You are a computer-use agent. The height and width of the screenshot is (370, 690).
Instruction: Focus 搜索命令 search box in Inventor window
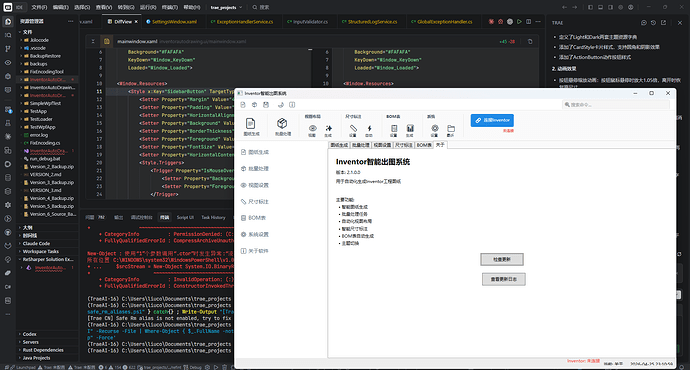(x=616, y=105)
